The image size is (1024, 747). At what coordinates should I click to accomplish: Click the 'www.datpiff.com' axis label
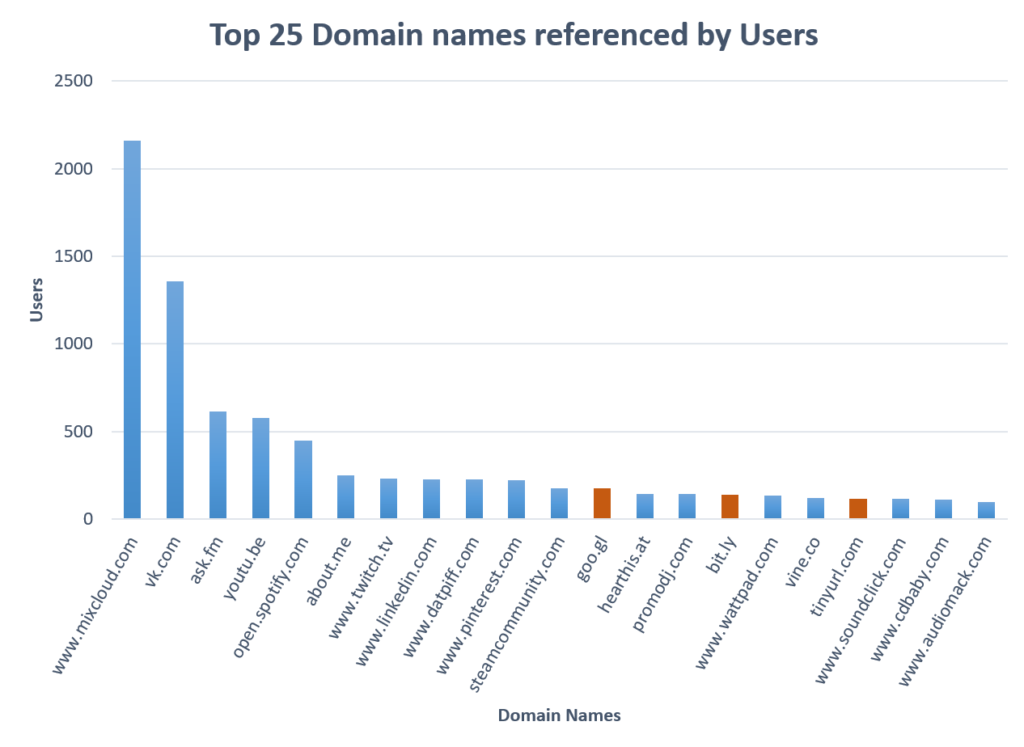441,597
